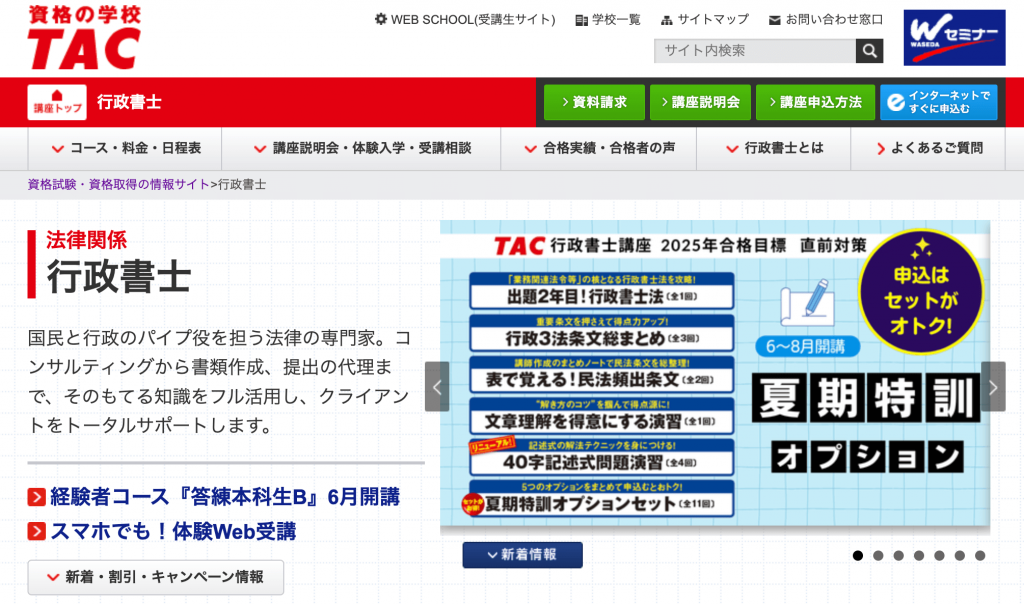
Task: Click the 法律関係 category label
Action: (x=86, y=240)
